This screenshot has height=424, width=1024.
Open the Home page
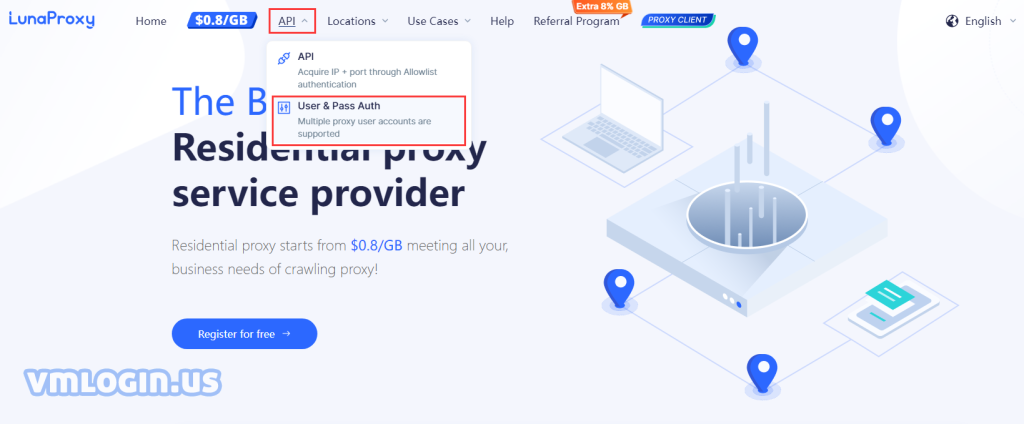click(151, 21)
